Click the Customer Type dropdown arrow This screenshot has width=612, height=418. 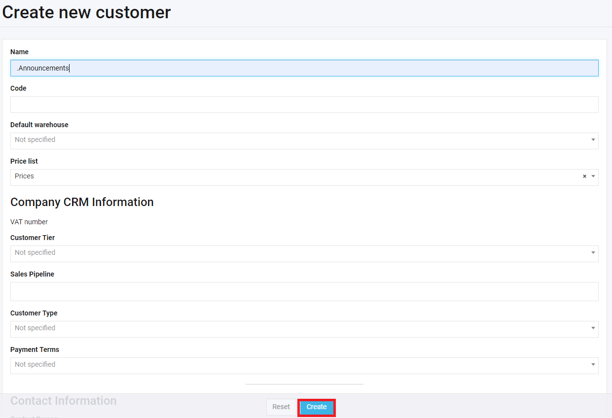(593, 328)
